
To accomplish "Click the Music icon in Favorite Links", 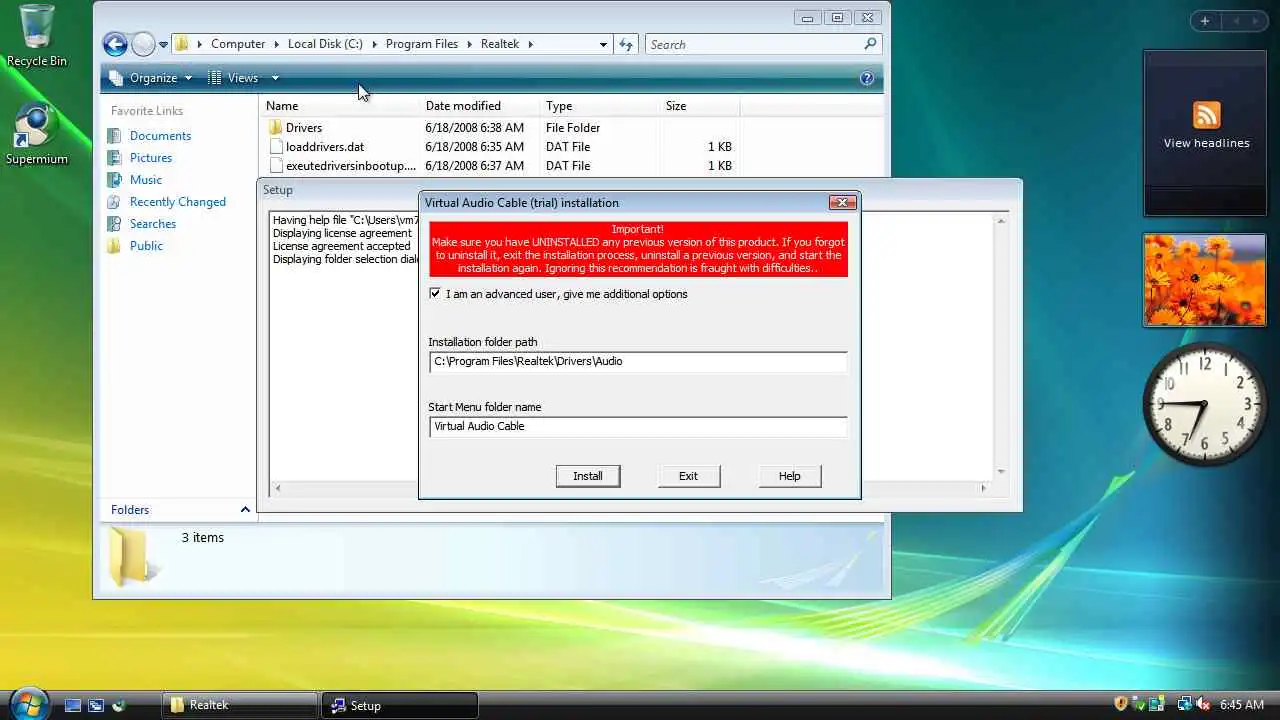I will click(114, 180).
